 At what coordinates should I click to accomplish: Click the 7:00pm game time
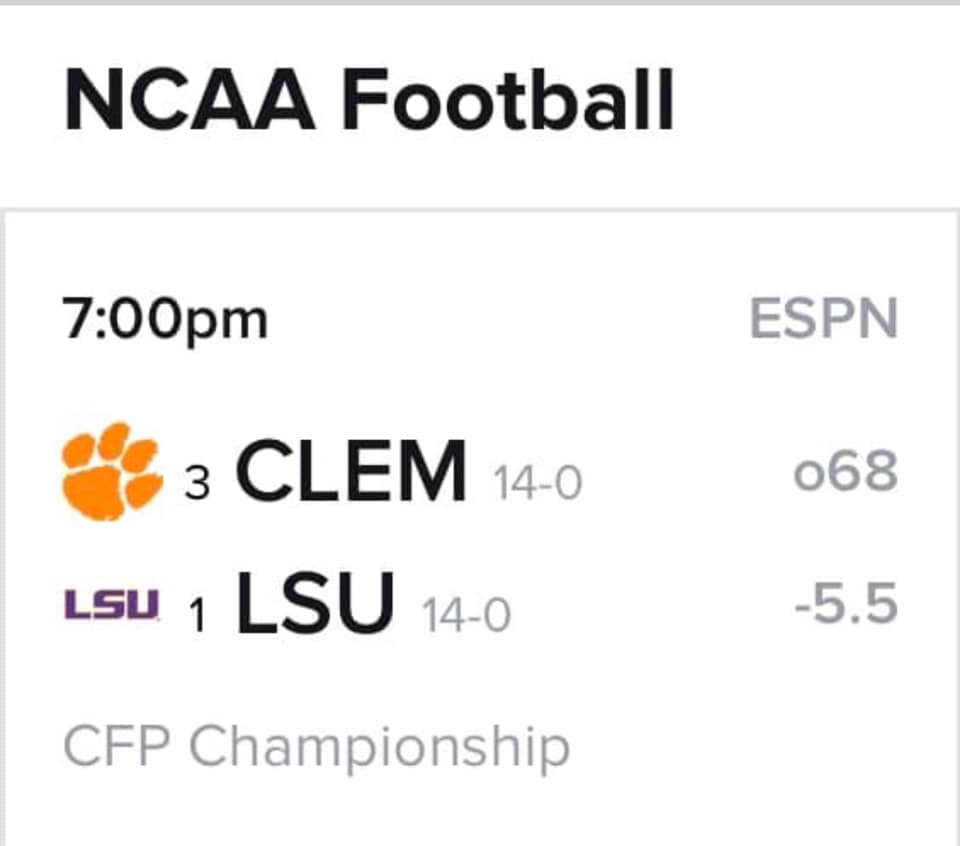pos(165,320)
